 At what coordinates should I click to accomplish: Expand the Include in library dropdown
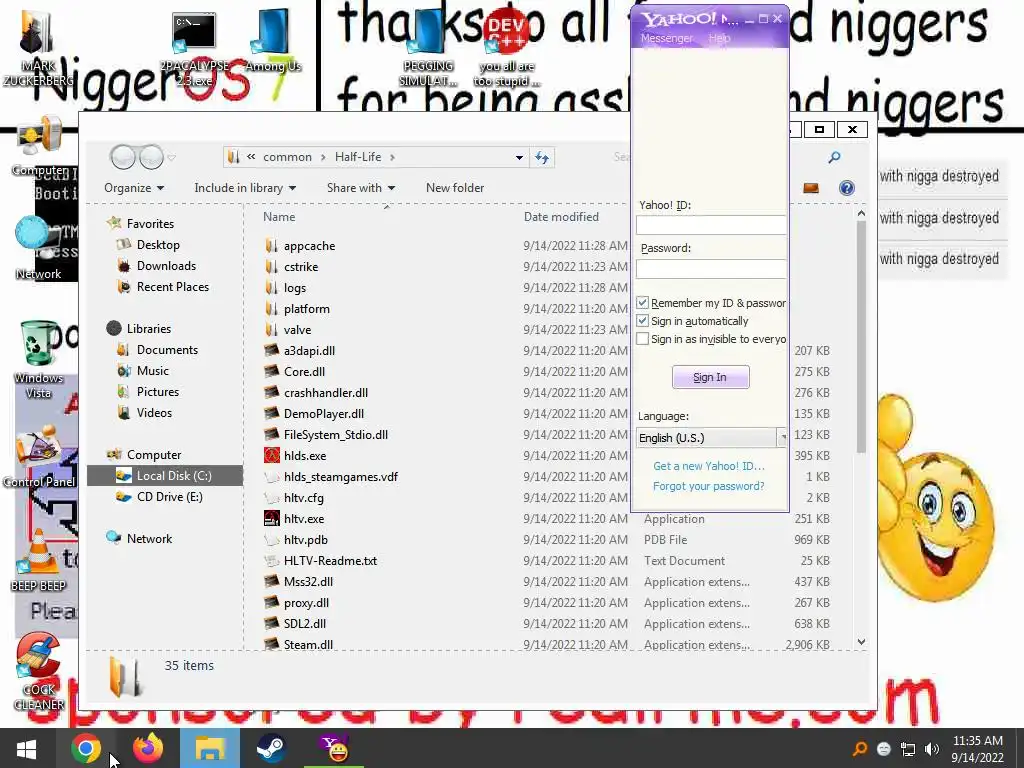point(245,188)
